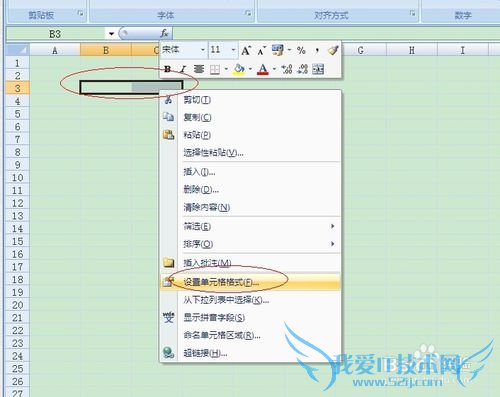Open the 字体 group dialog launcher
Screen dimensions: 500x397
248,13
